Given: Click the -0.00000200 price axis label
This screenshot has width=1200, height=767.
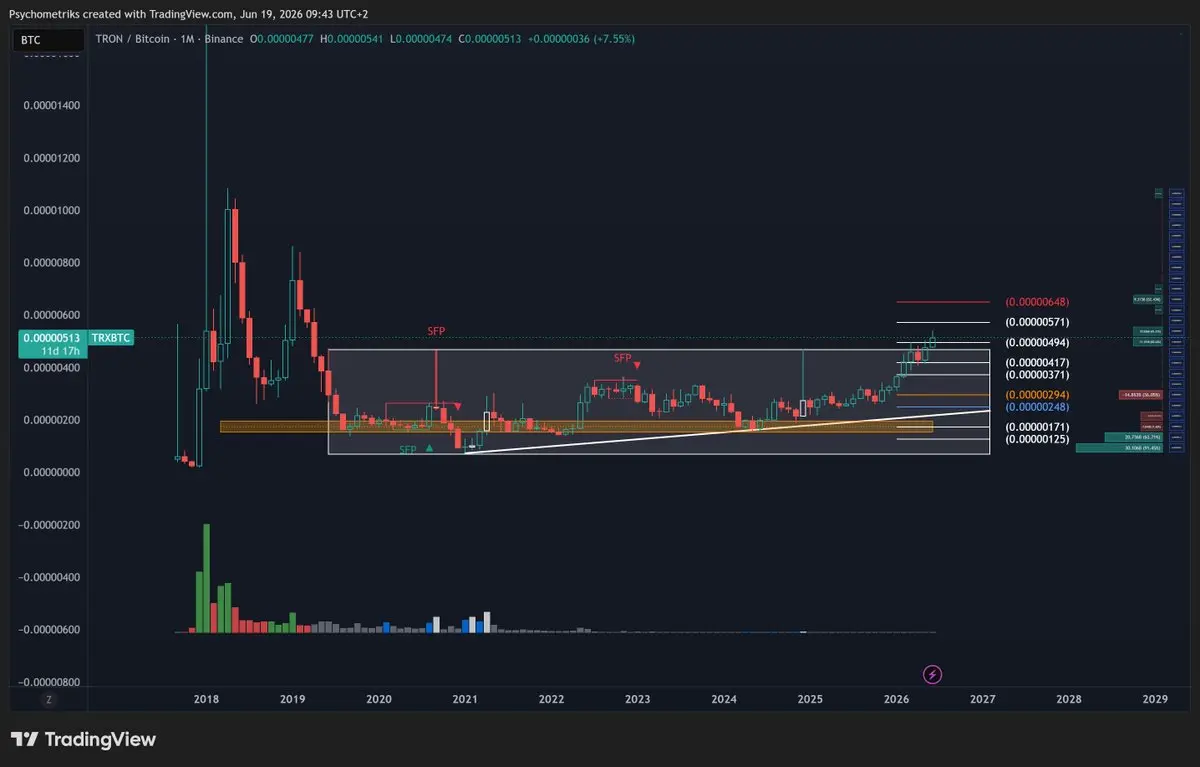Looking at the screenshot, I should click(50, 525).
